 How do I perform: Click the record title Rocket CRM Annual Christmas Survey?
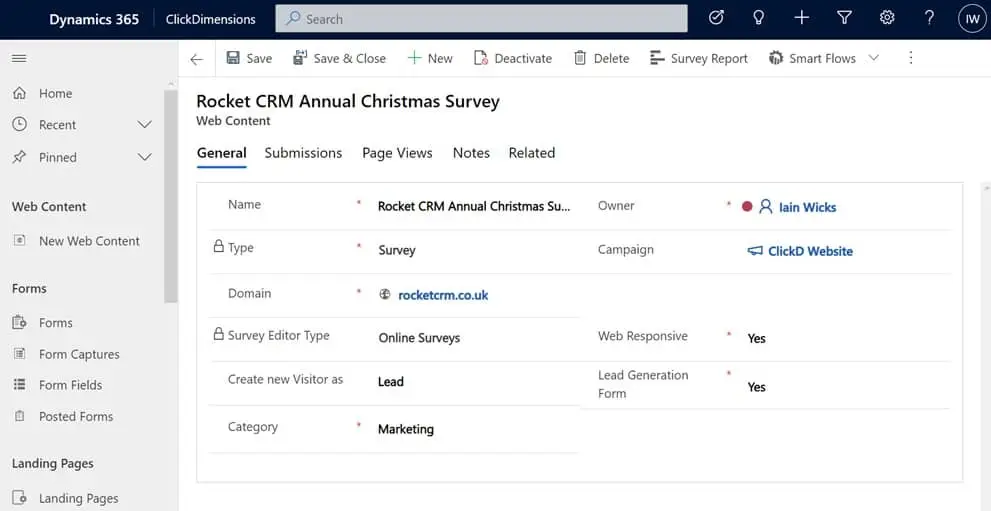point(348,102)
